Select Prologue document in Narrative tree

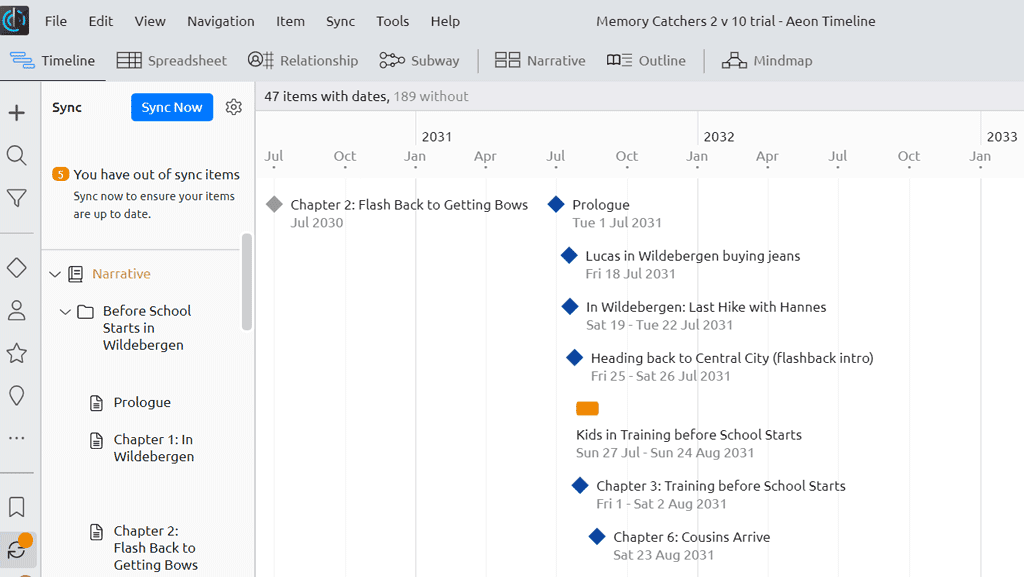point(142,402)
